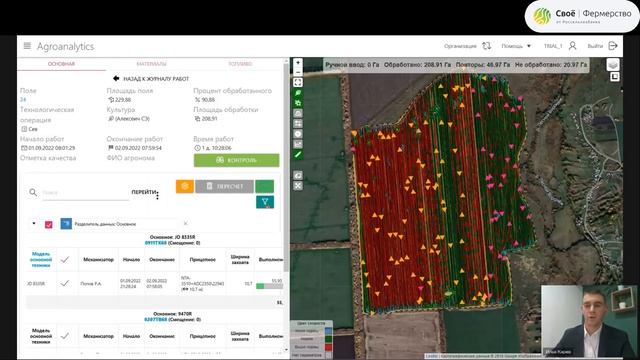This screenshot has height=360, width=640.
Task: Zoom in on the map
Action: pos(298,63)
